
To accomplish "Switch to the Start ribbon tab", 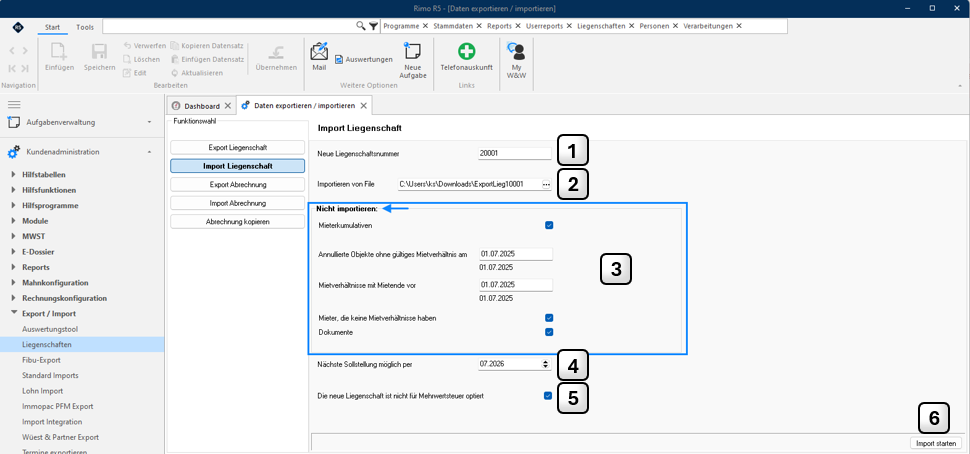I will point(53,27).
